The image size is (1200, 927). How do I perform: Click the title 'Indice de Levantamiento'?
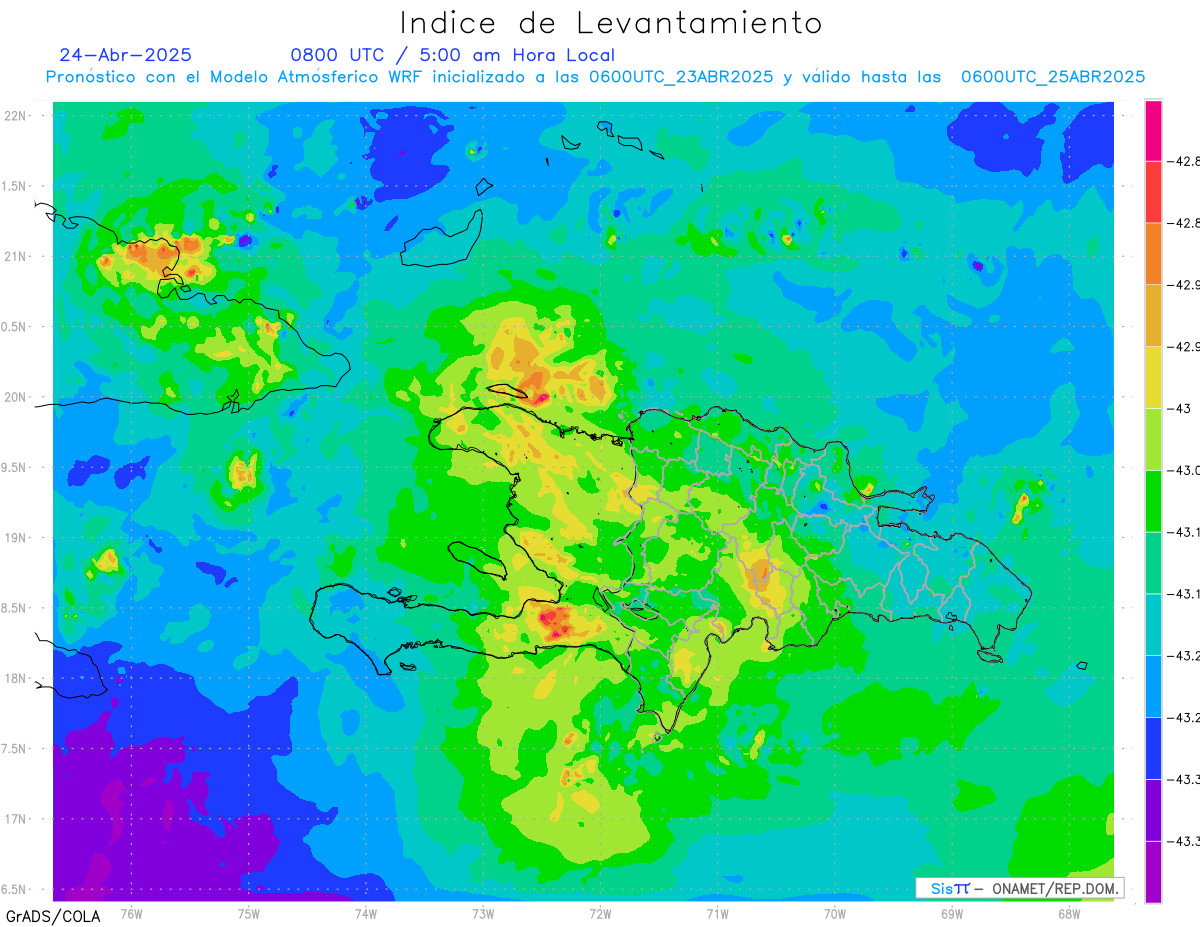pos(611,23)
